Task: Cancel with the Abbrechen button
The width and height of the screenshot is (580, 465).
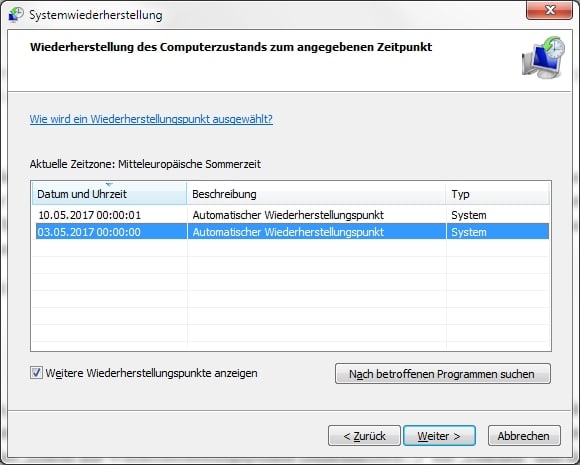Action: [524, 436]
